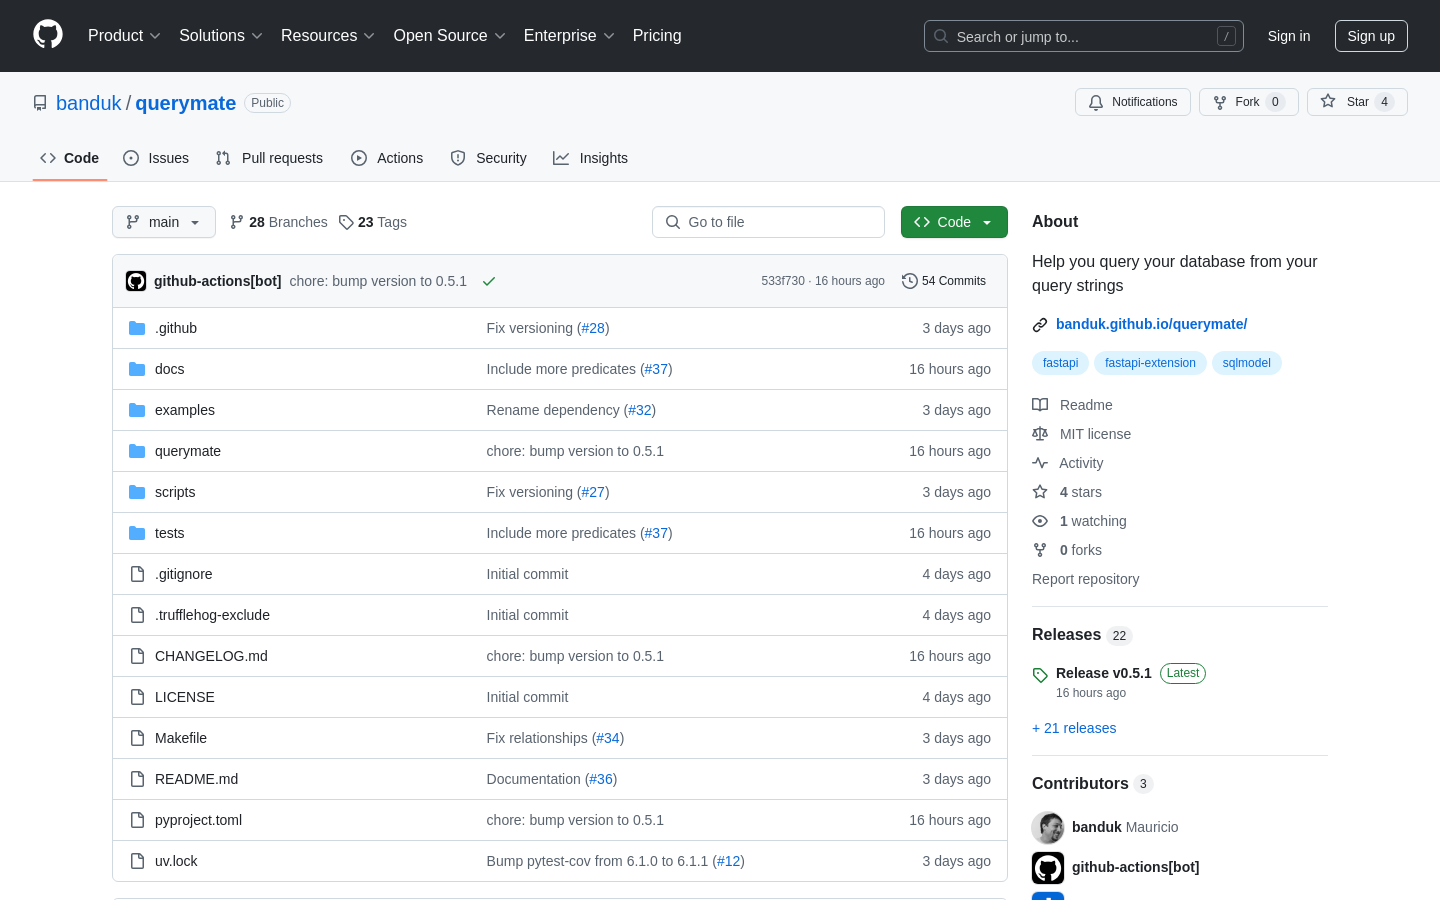Expand the Open Source menu
Viewport: 1440px width, 900px height.
450,36
